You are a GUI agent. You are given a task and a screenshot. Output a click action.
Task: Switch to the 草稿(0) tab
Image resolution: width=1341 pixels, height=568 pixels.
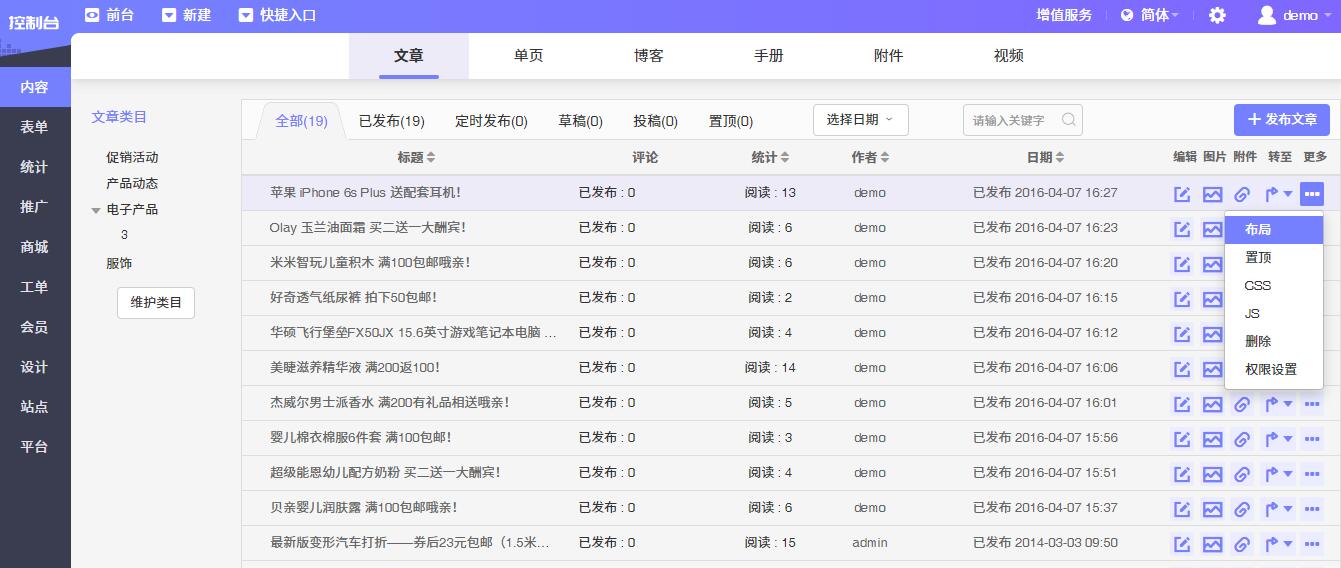coord(580,121)
